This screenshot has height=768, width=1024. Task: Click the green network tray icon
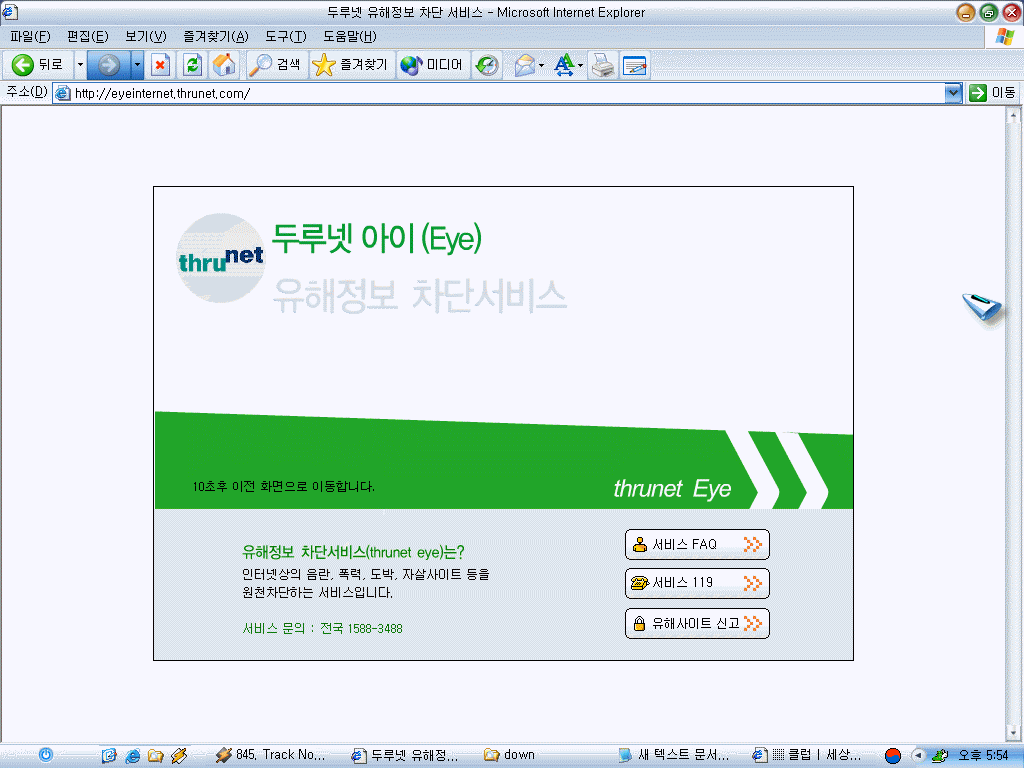(940, 756)
